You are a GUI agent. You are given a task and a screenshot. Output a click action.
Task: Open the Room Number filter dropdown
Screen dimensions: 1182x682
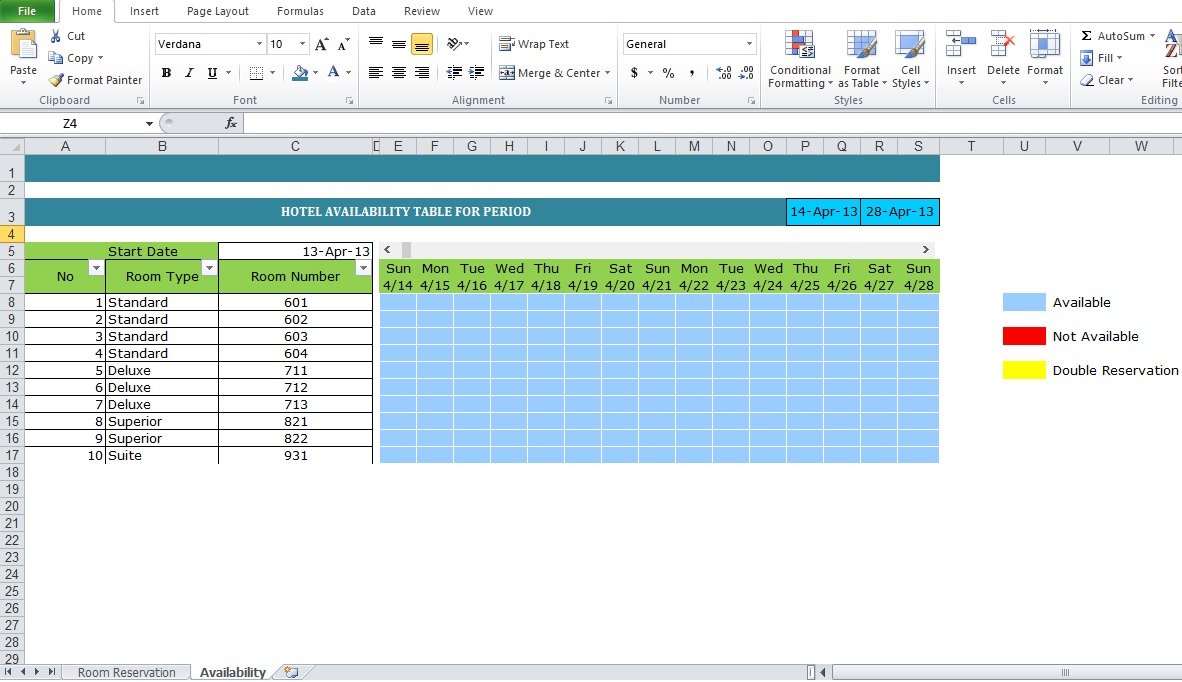tap(363, 268)
